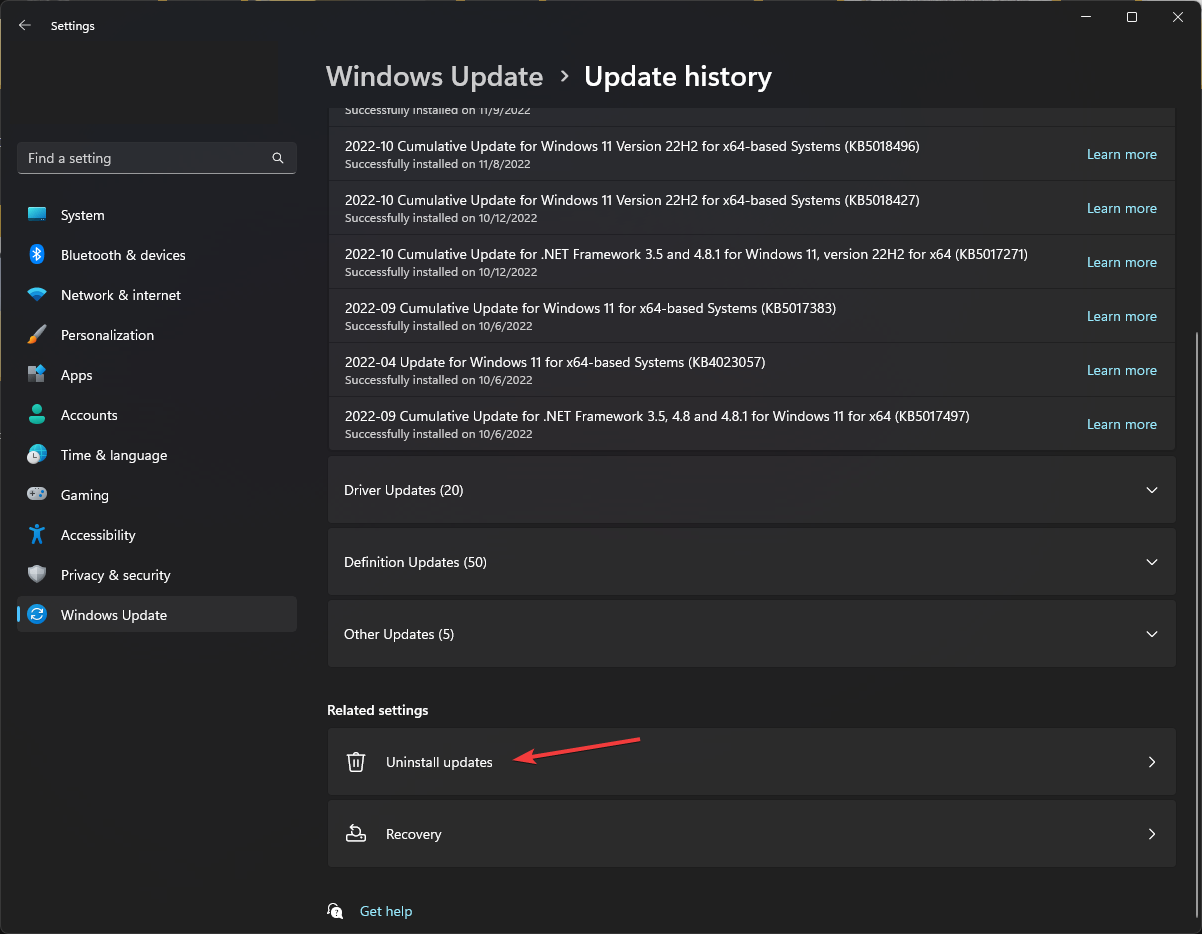Click the search magnifier icon
Screen dimensions: 1202x934
tap(278, 158)
